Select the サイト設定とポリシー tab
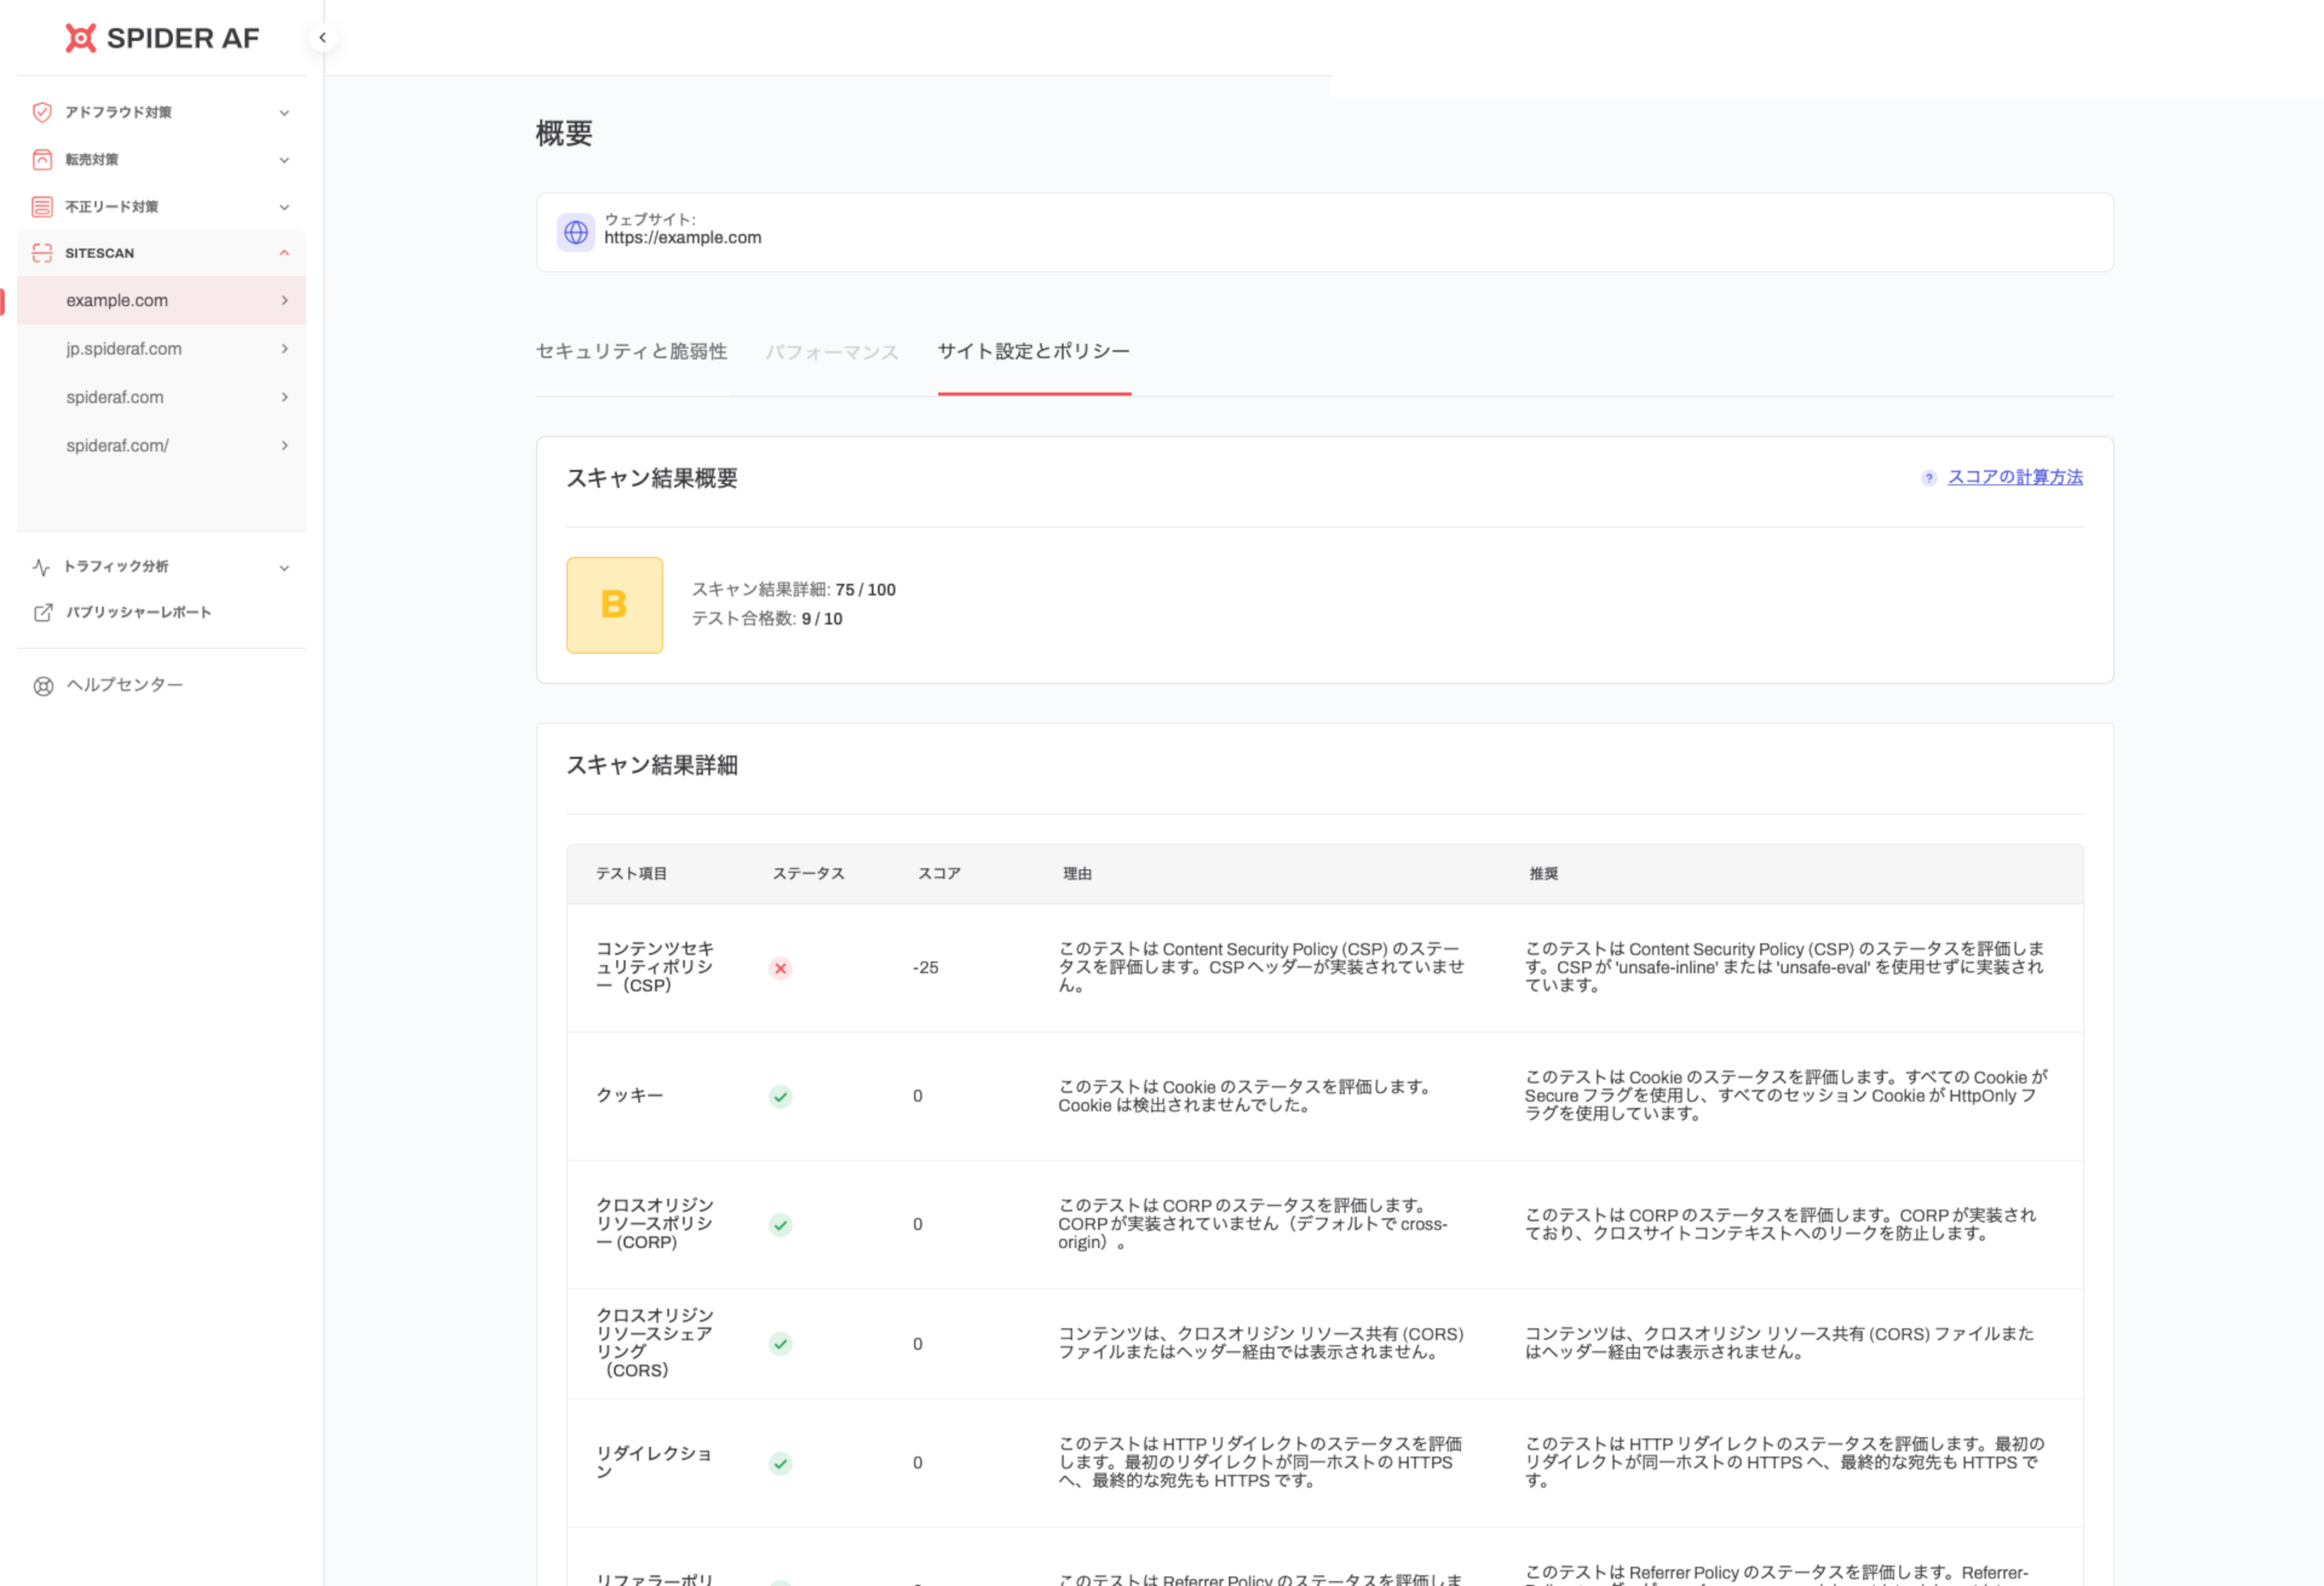Viewport: 2324px width, 1586px height. (x=1034, y=351)
